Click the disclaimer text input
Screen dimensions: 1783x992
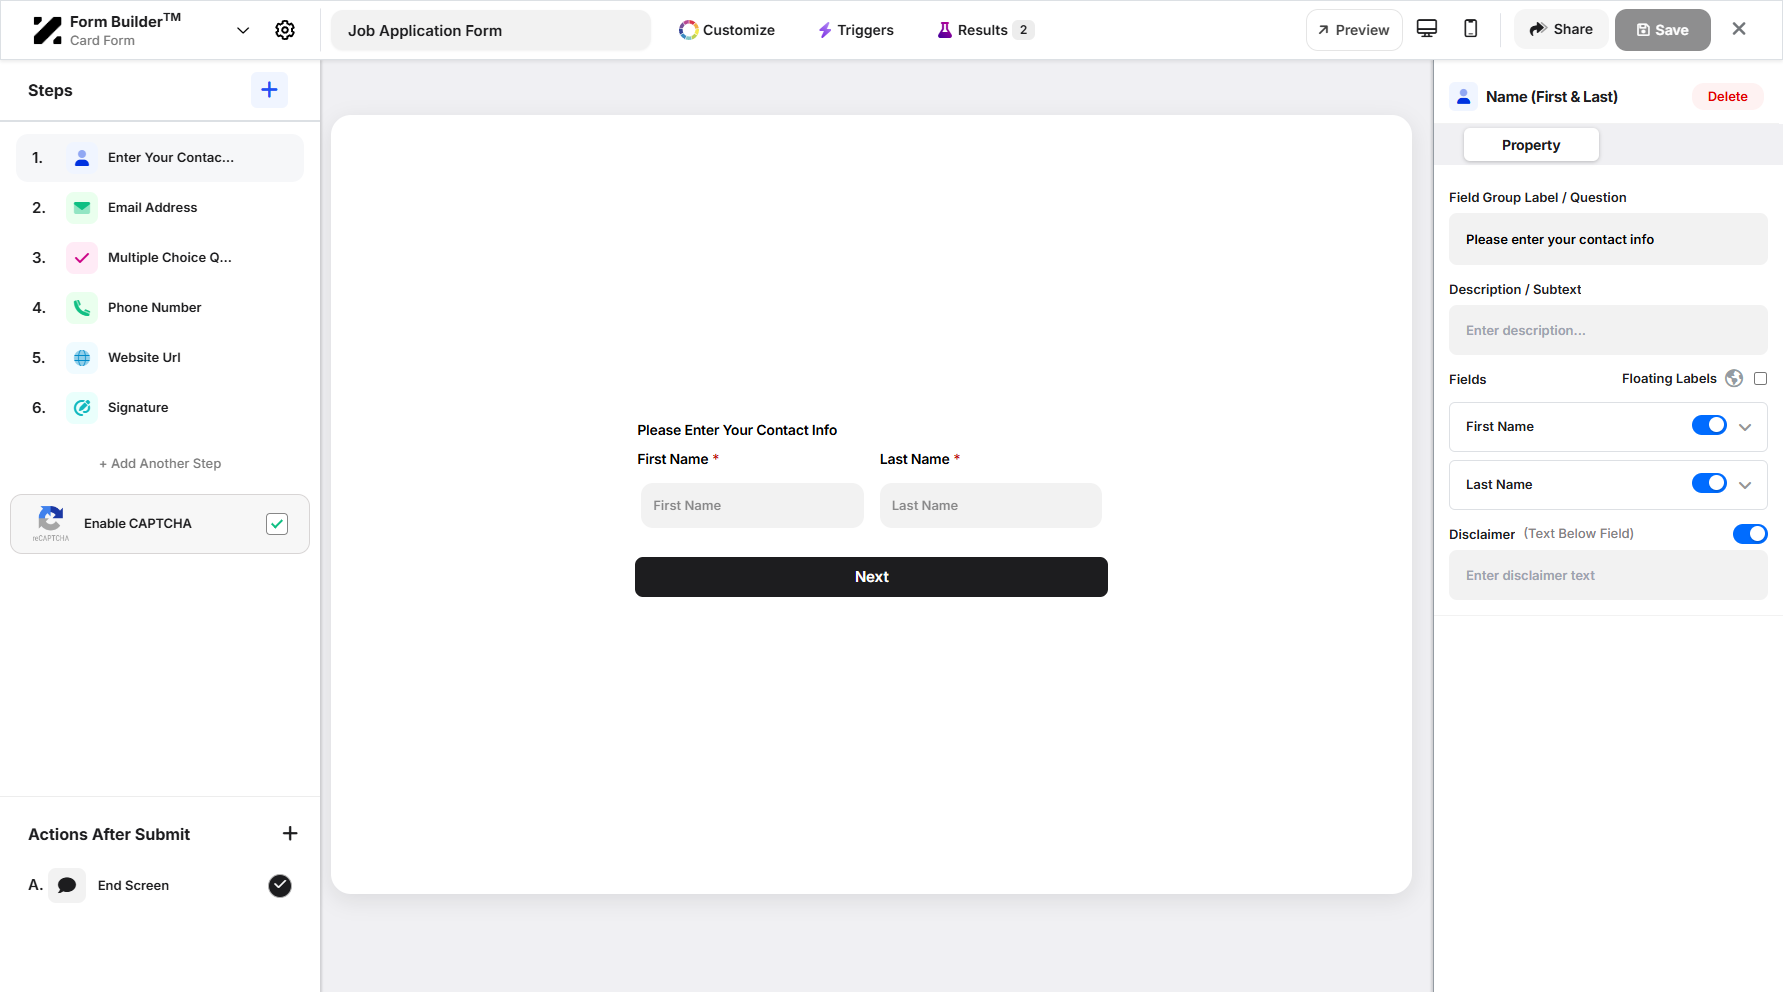[x=1608, y=575]
